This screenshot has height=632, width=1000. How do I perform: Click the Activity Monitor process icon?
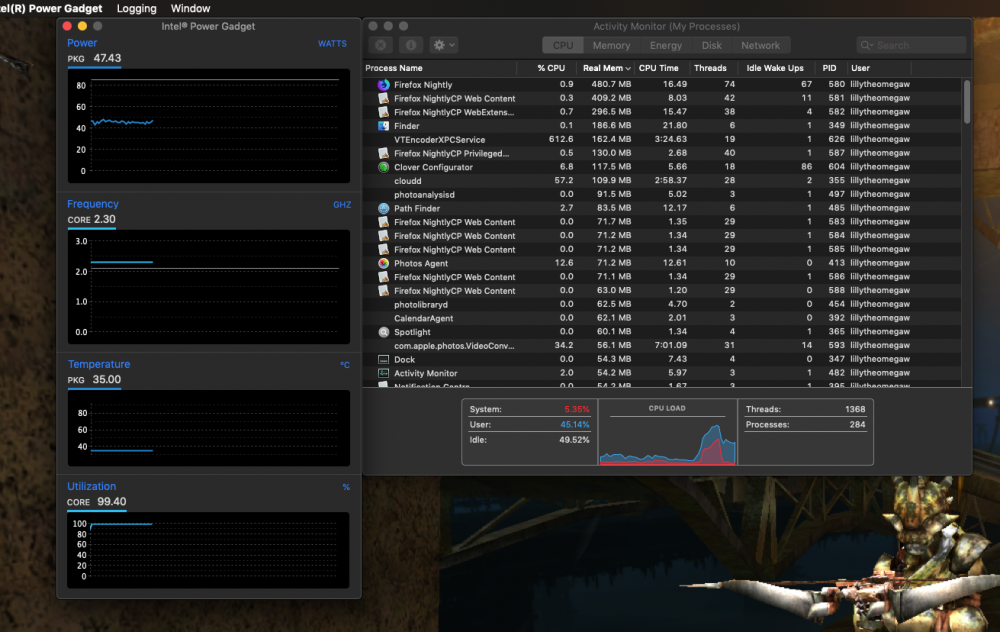[x=383, y=373]
